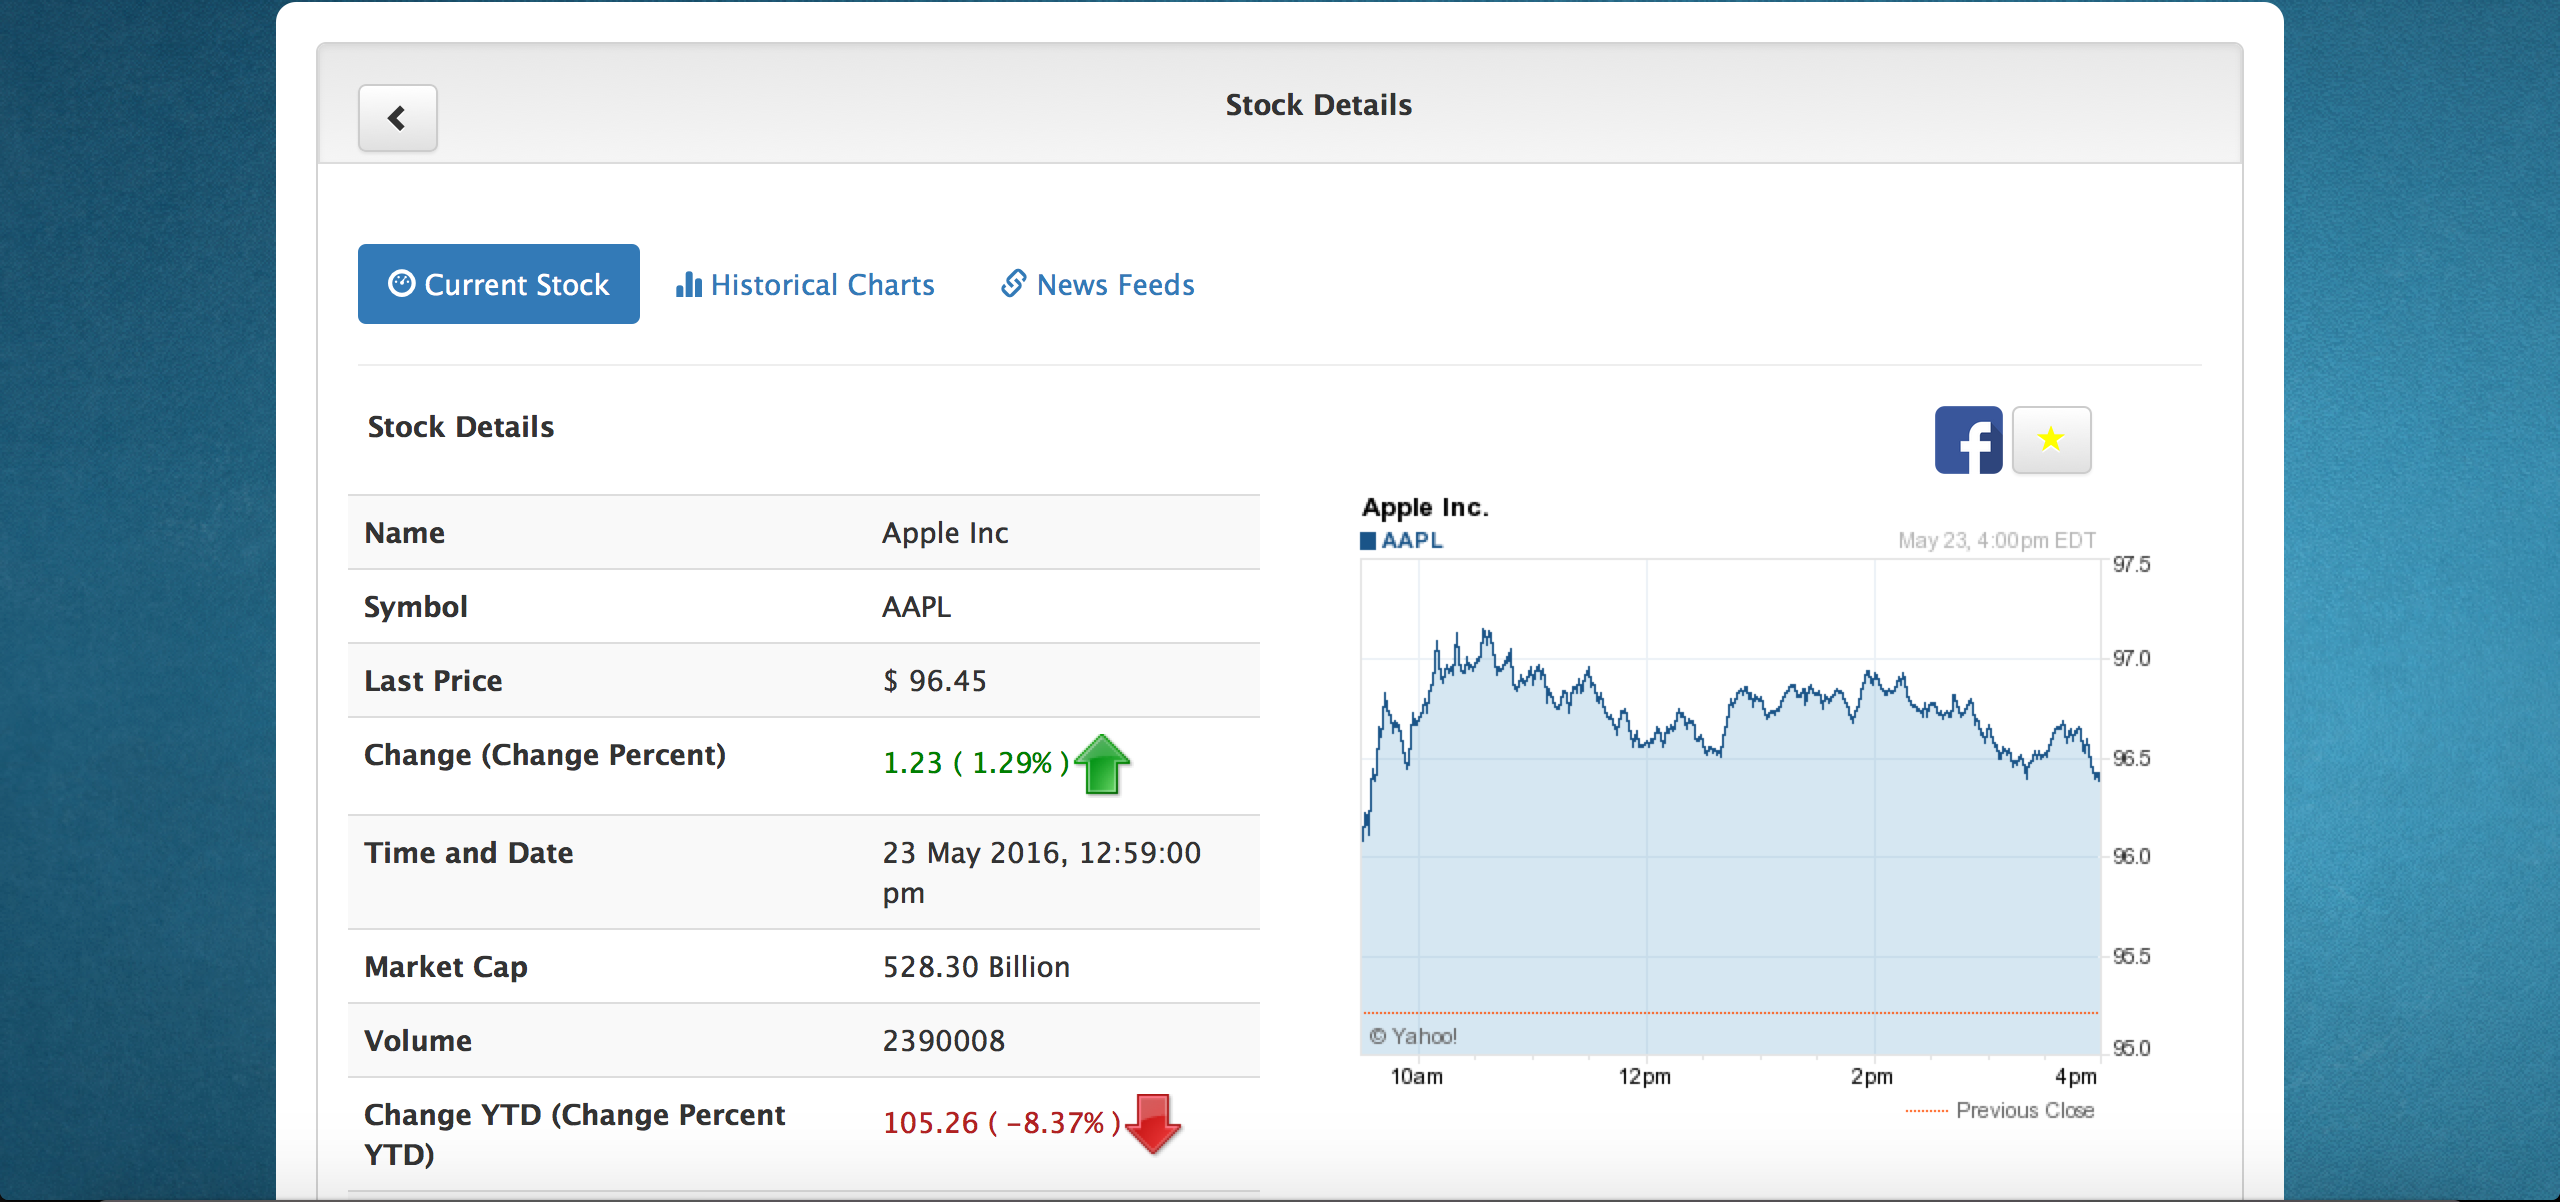
Task: Click the Last Price value $ 96.45
Action: click(934, 681)
